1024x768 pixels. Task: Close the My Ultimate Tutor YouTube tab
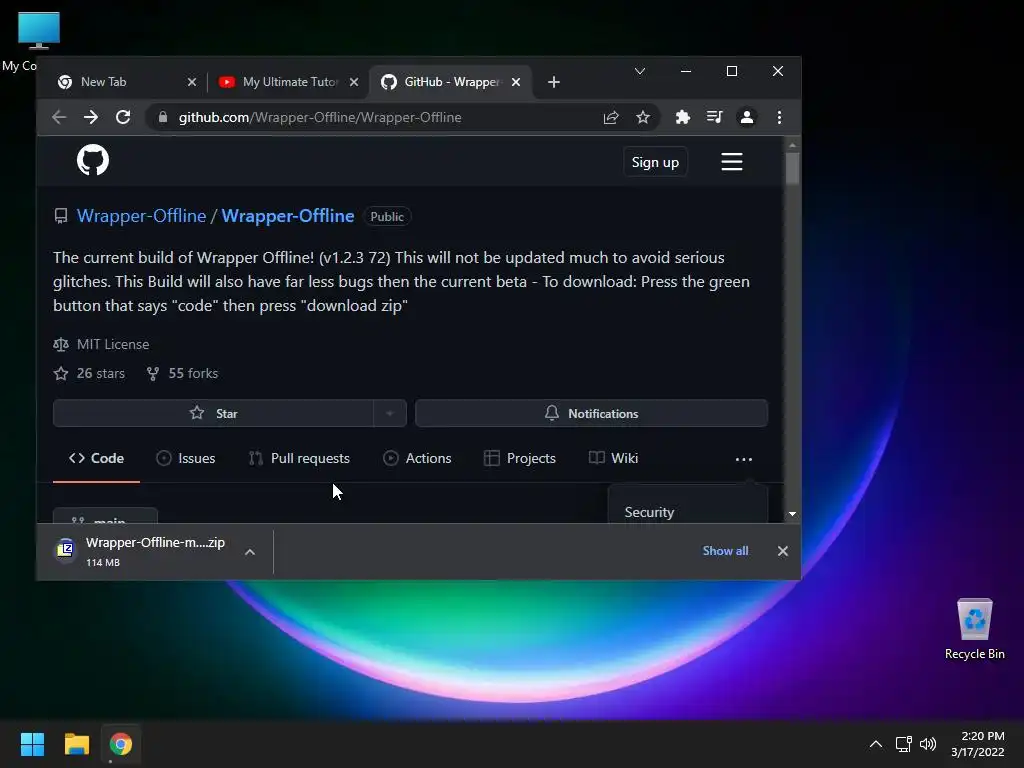(353, 82)
